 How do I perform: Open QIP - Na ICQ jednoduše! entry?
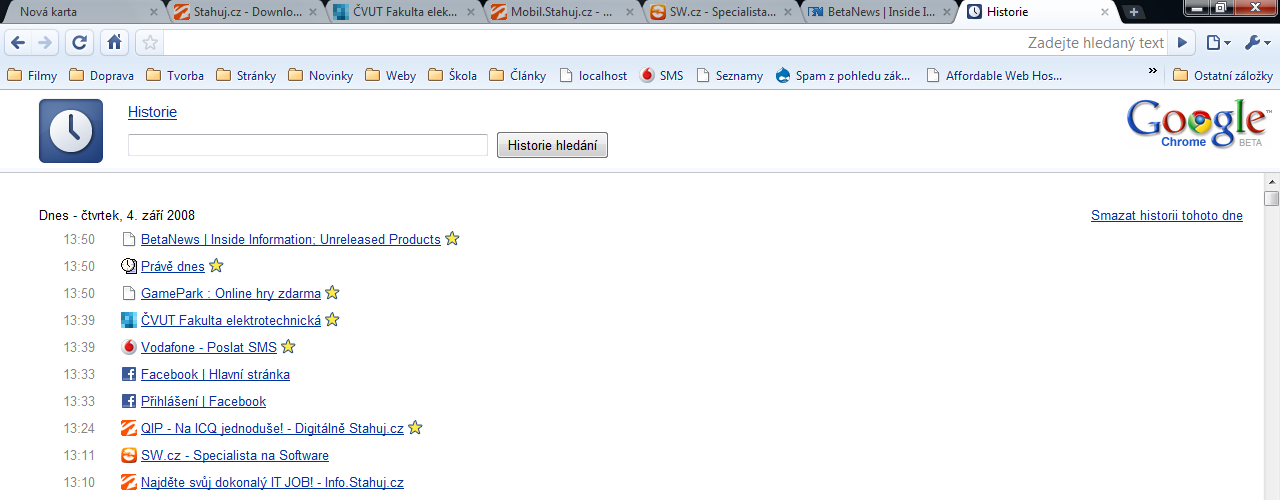(x=272, y=428)
